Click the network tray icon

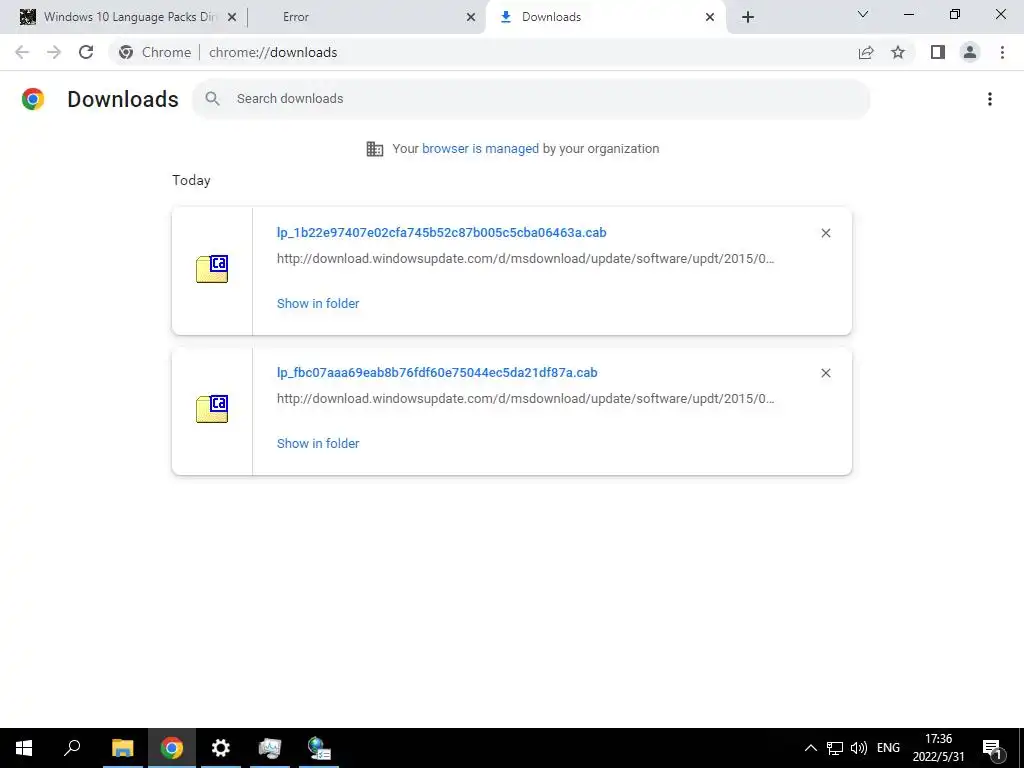coord(835,748)
